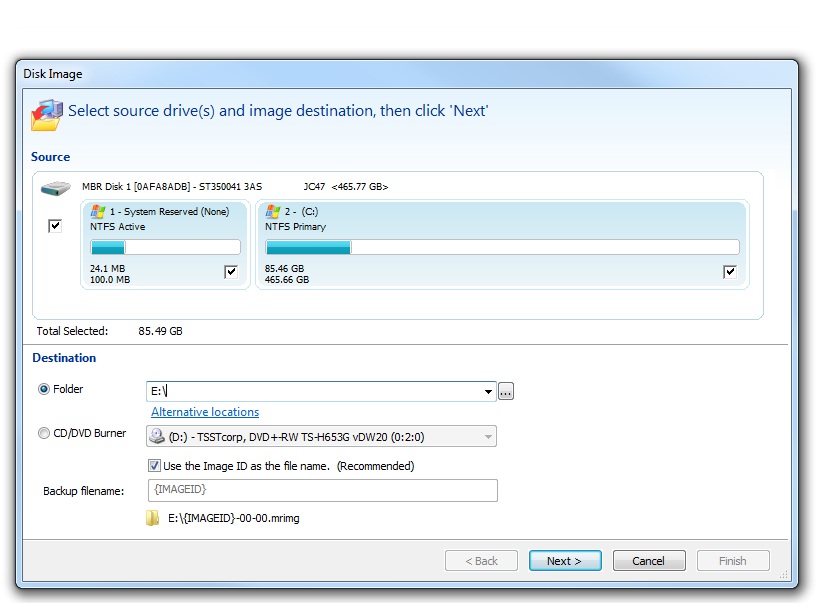Click the E:\{IMAGEID}-00-00.mrimg path text
This screenshot has width=816, height=606.
(234, 518)
